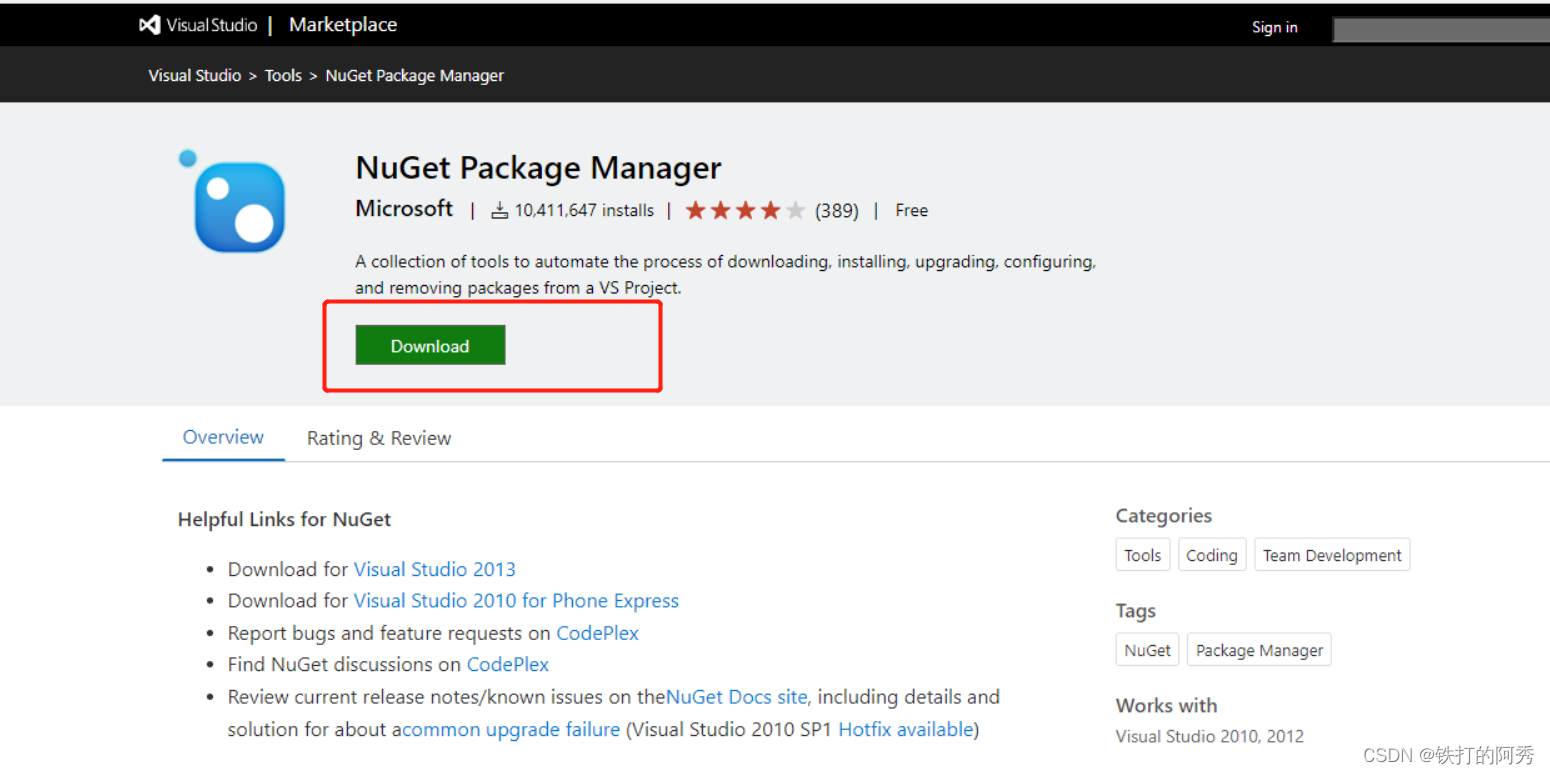Select the Package Manager tag
Viewport: 1550px width, 774px height.
tap(1258, 649)
